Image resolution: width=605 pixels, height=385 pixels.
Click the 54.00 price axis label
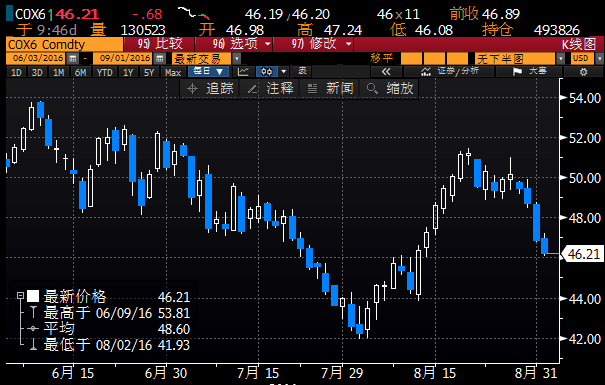(585, 98)
